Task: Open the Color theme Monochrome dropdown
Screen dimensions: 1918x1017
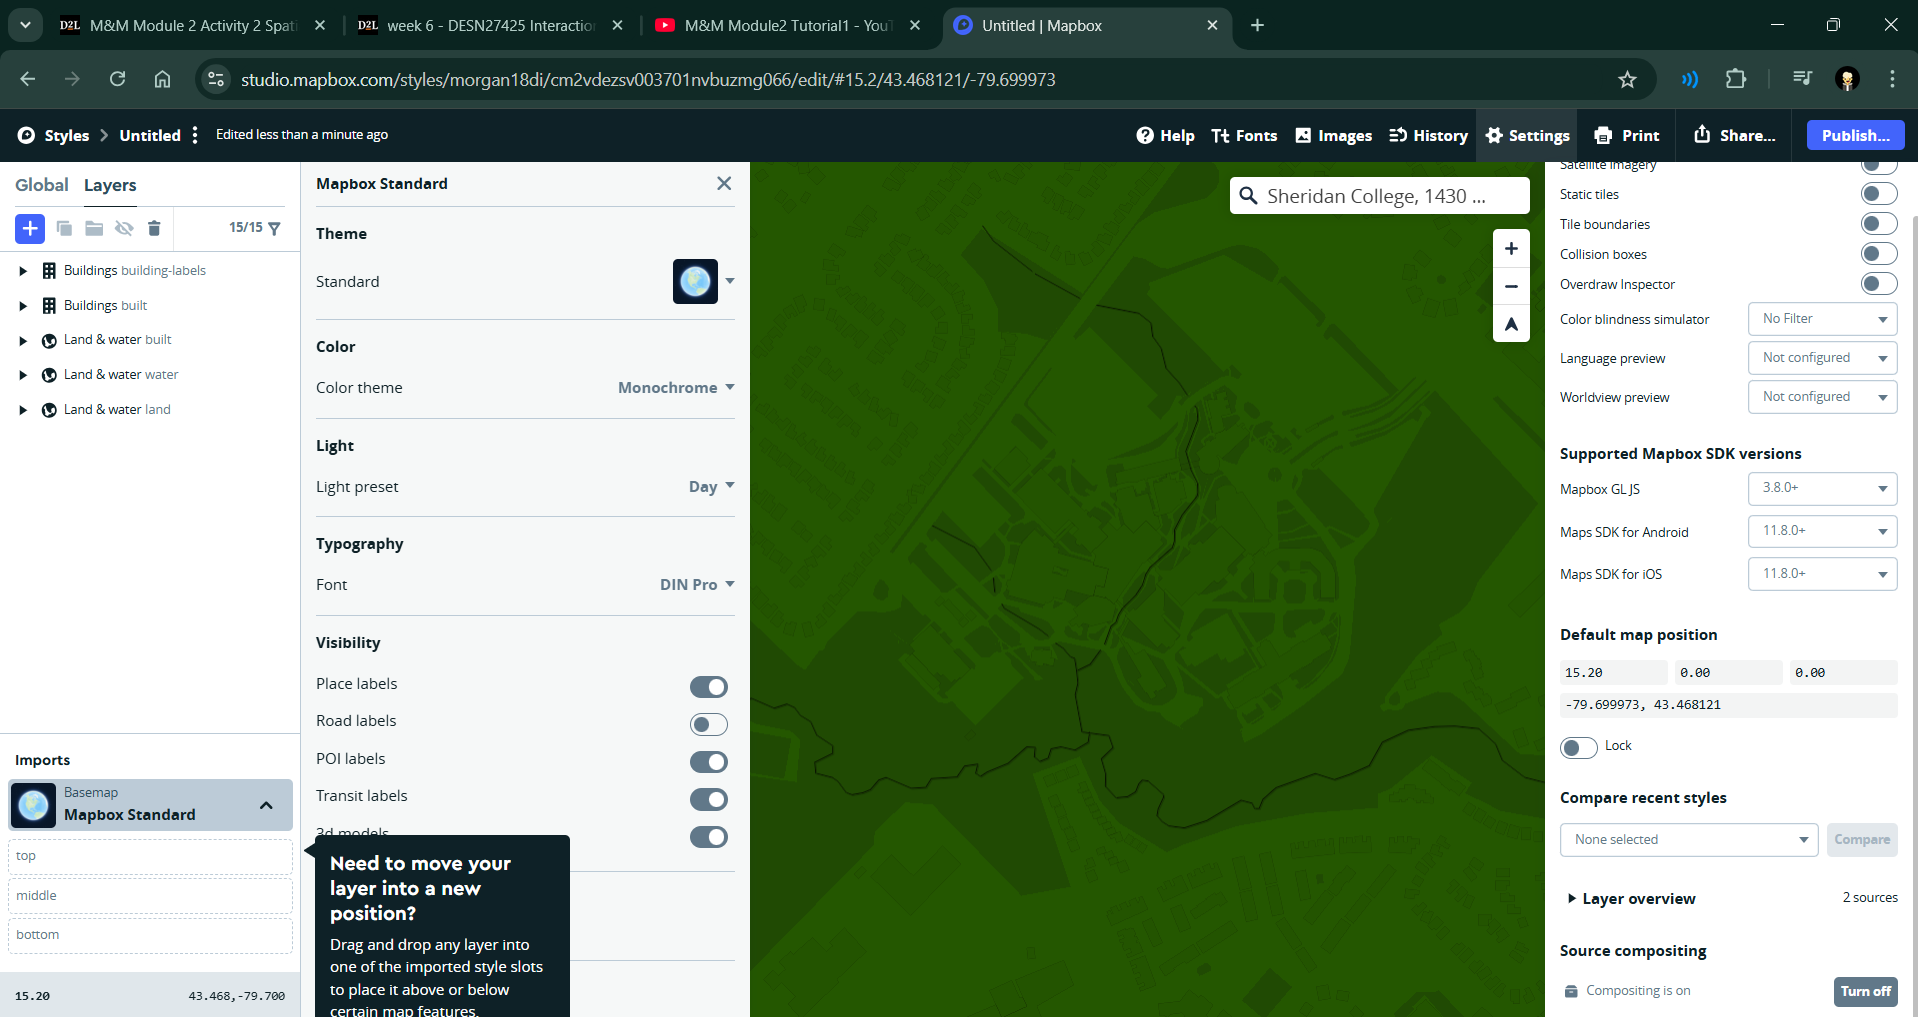Action: 675,388
